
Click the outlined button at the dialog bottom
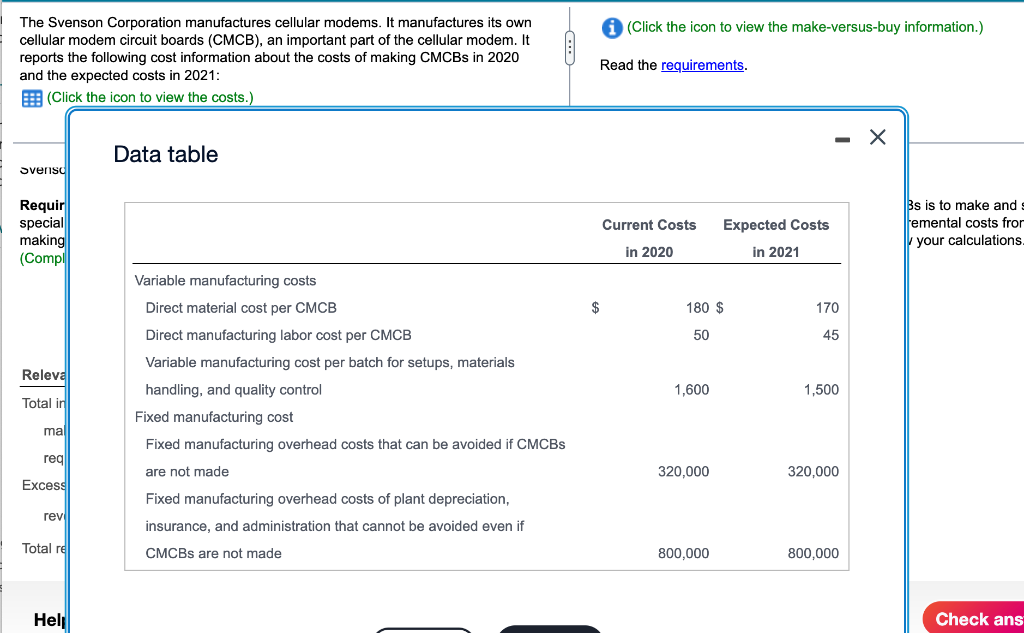424,630
